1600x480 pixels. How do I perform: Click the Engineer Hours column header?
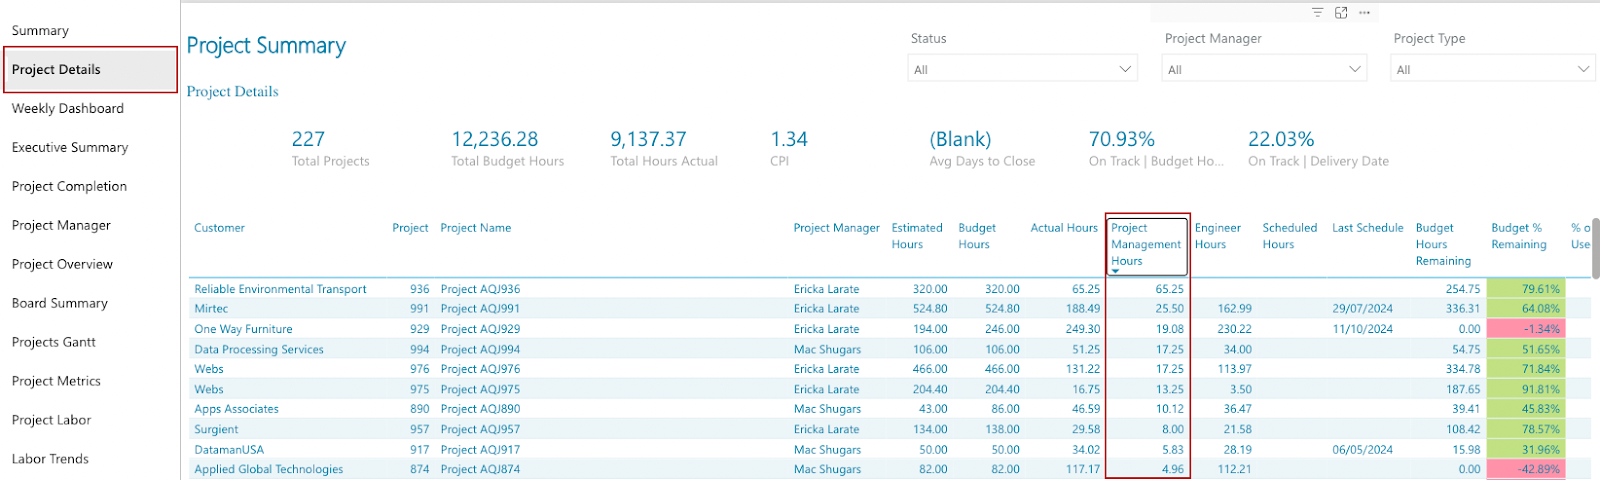click(1217, 236)
